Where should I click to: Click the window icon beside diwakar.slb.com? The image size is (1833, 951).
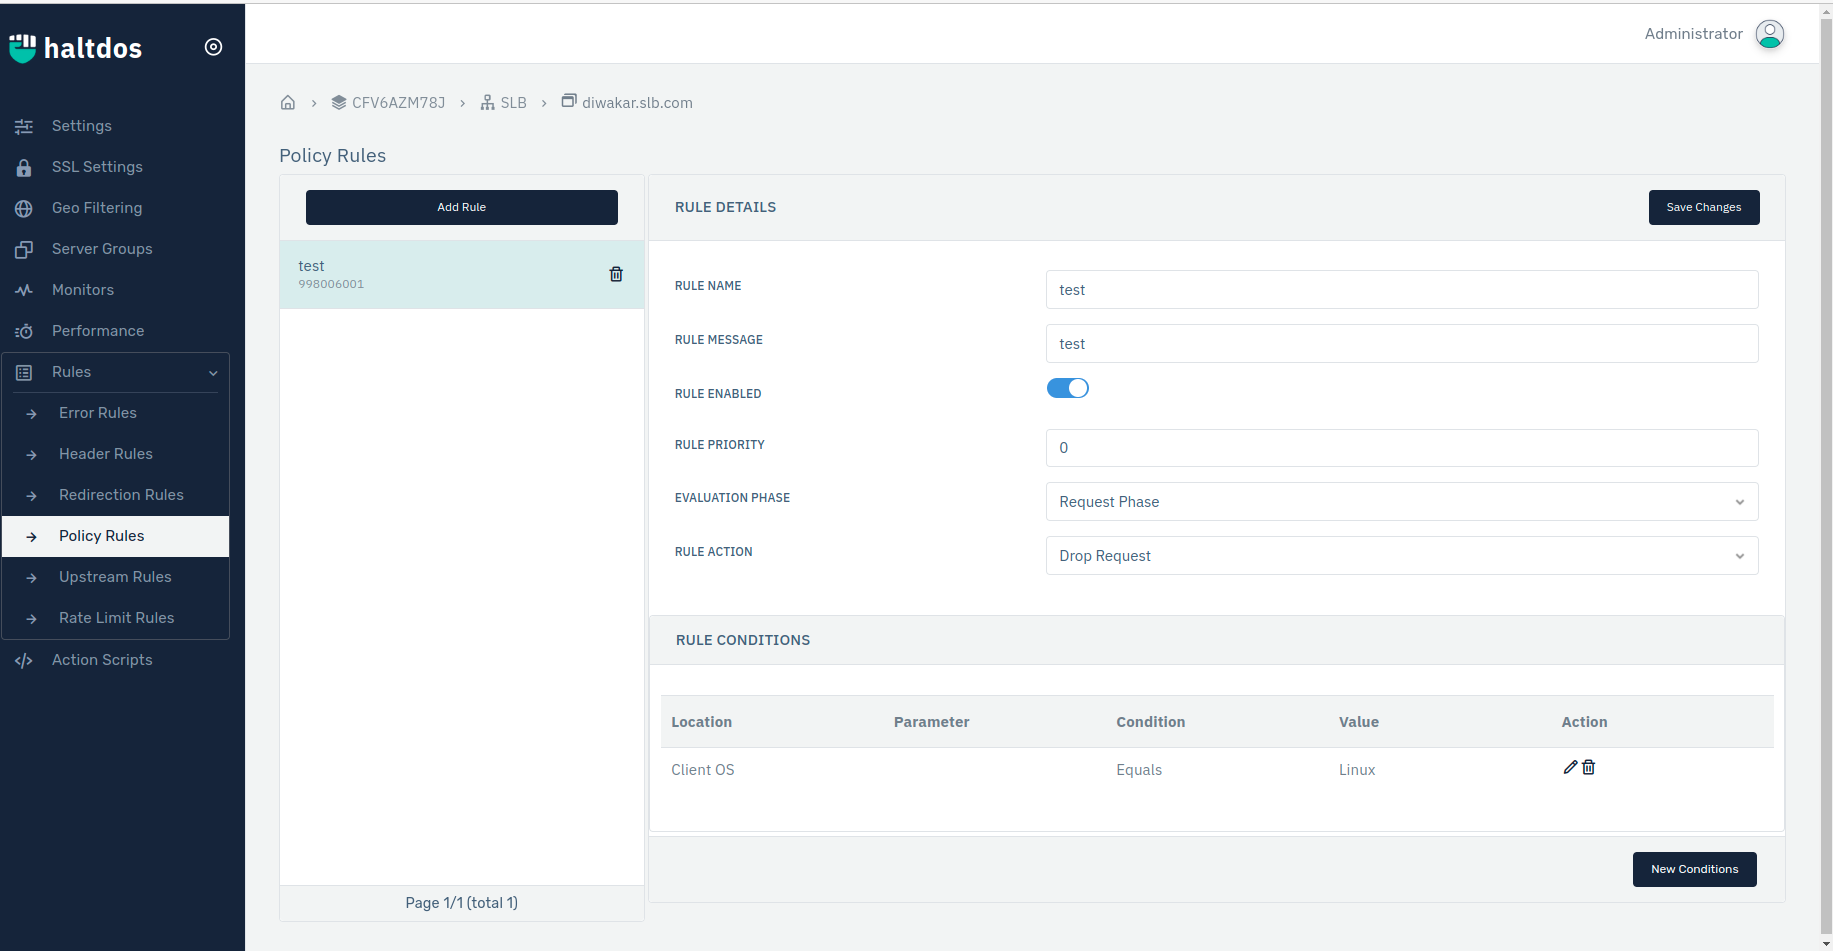pos(569,100)
